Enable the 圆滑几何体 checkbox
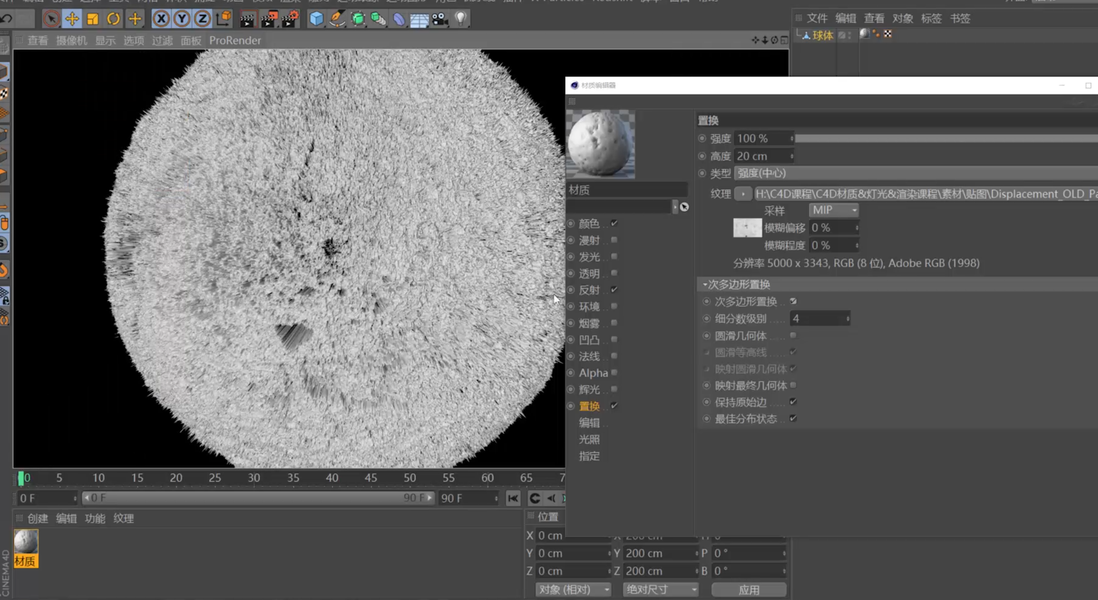 tap(793, 336)
